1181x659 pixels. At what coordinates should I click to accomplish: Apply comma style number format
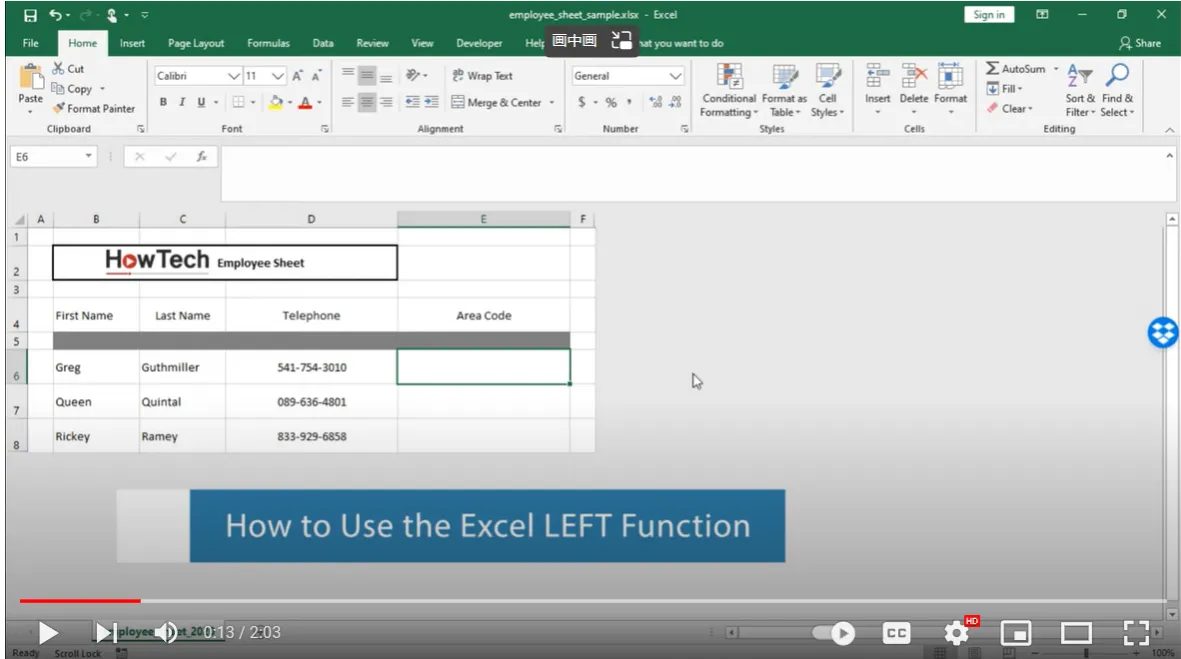pyautogui.click(x=629, y=102)
